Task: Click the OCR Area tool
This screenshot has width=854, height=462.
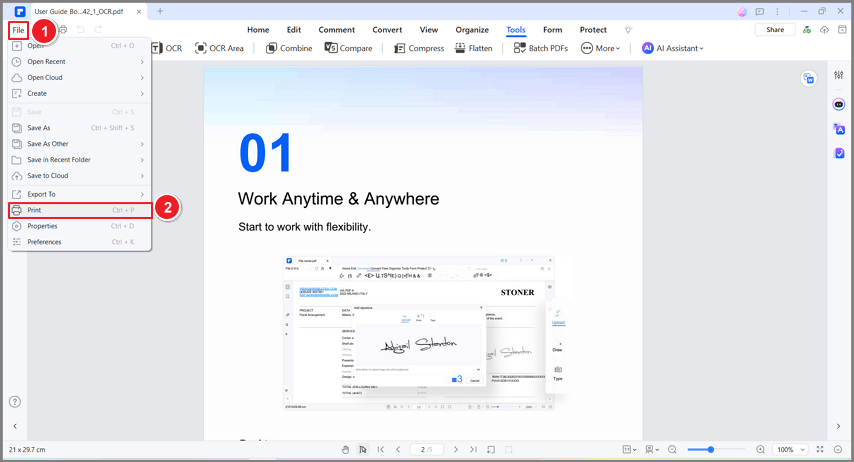Action: tap(219, 48)
